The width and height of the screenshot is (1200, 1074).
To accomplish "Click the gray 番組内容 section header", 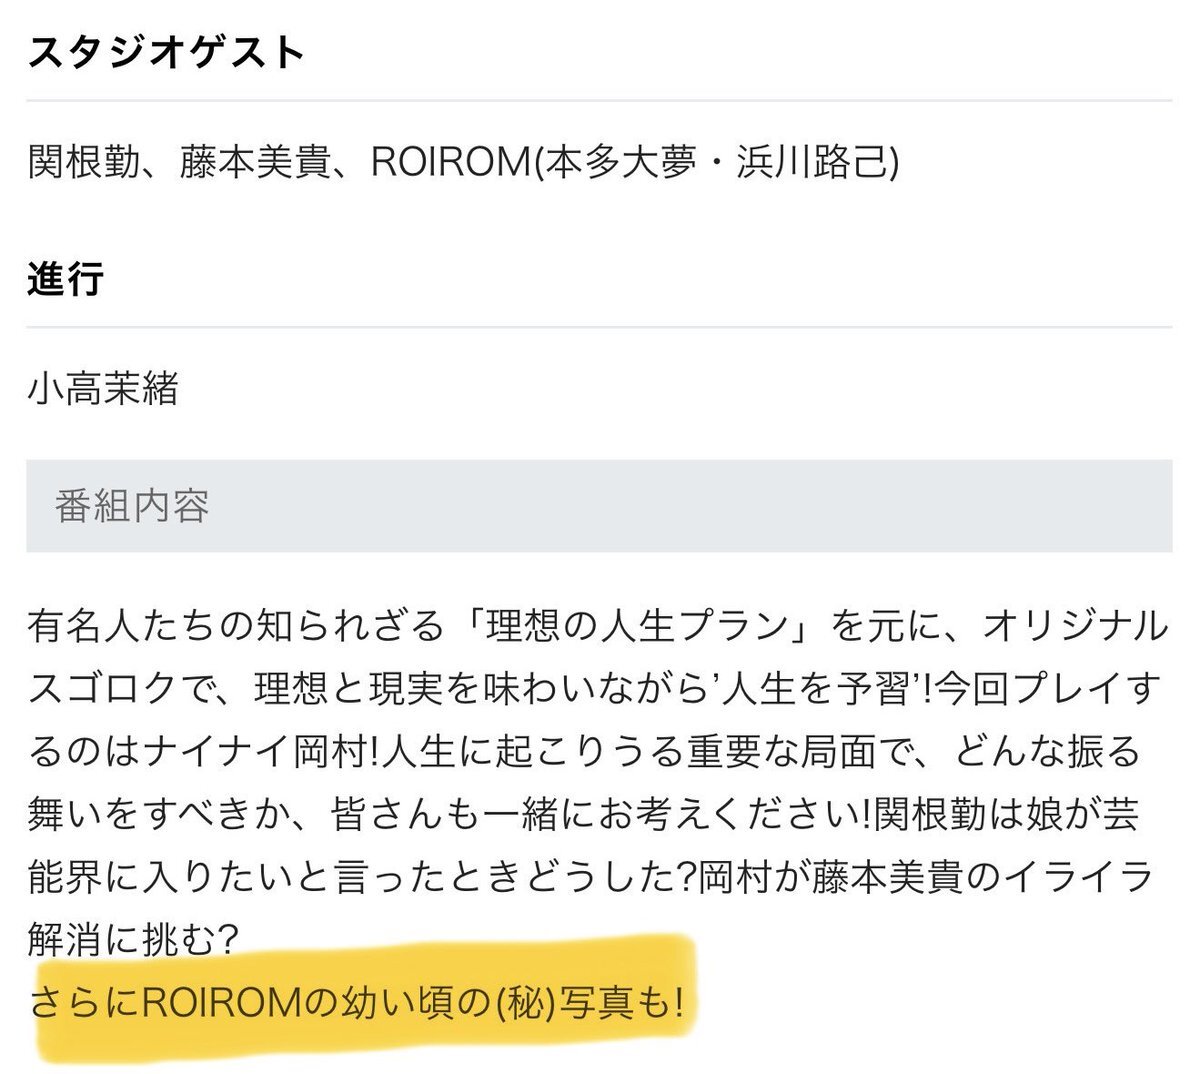I will point(599,506).
